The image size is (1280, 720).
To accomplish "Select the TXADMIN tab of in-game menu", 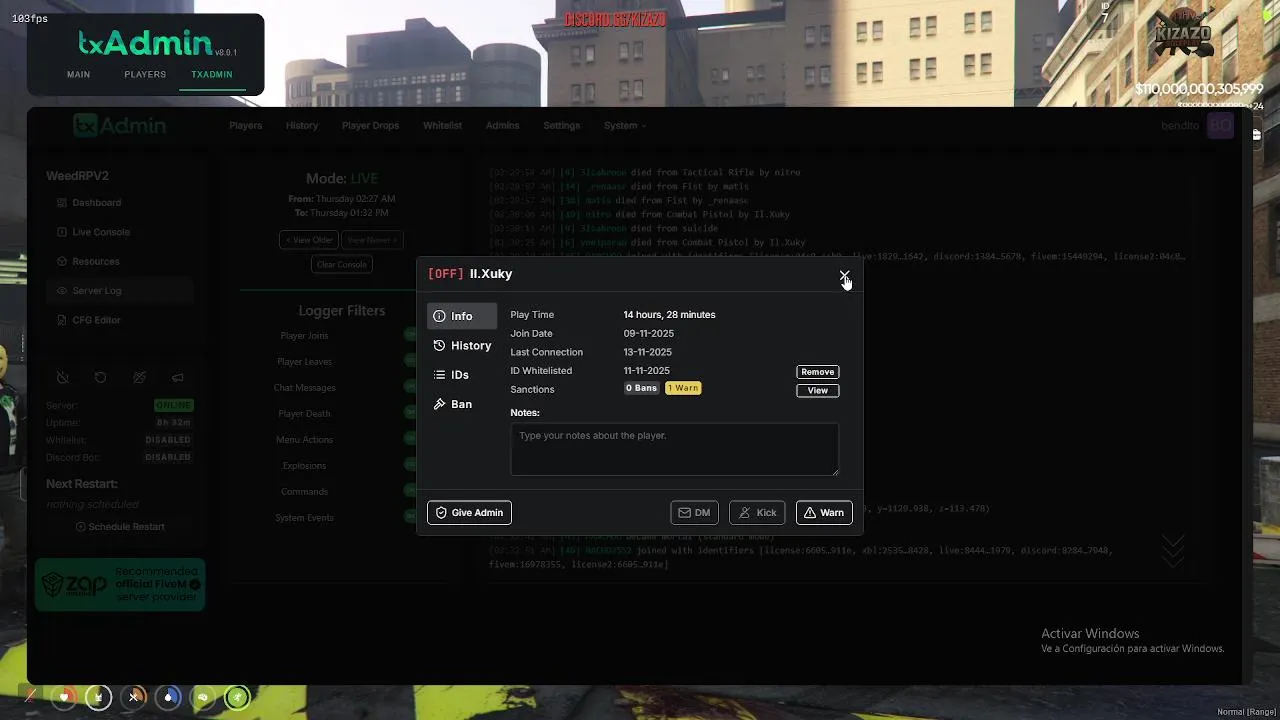I will tap(212, 75).
